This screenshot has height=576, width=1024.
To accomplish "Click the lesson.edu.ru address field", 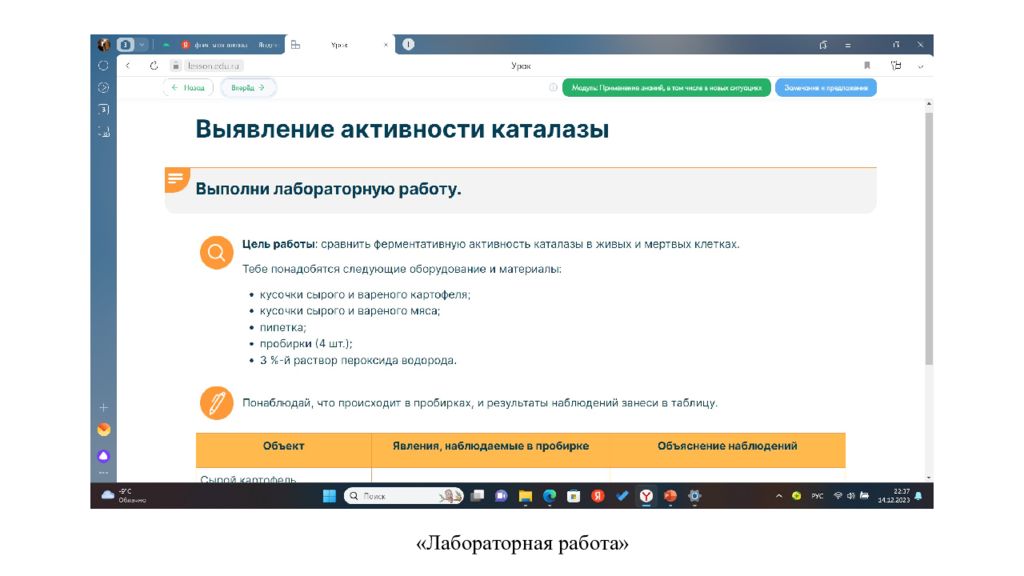I will click(214, 66).
